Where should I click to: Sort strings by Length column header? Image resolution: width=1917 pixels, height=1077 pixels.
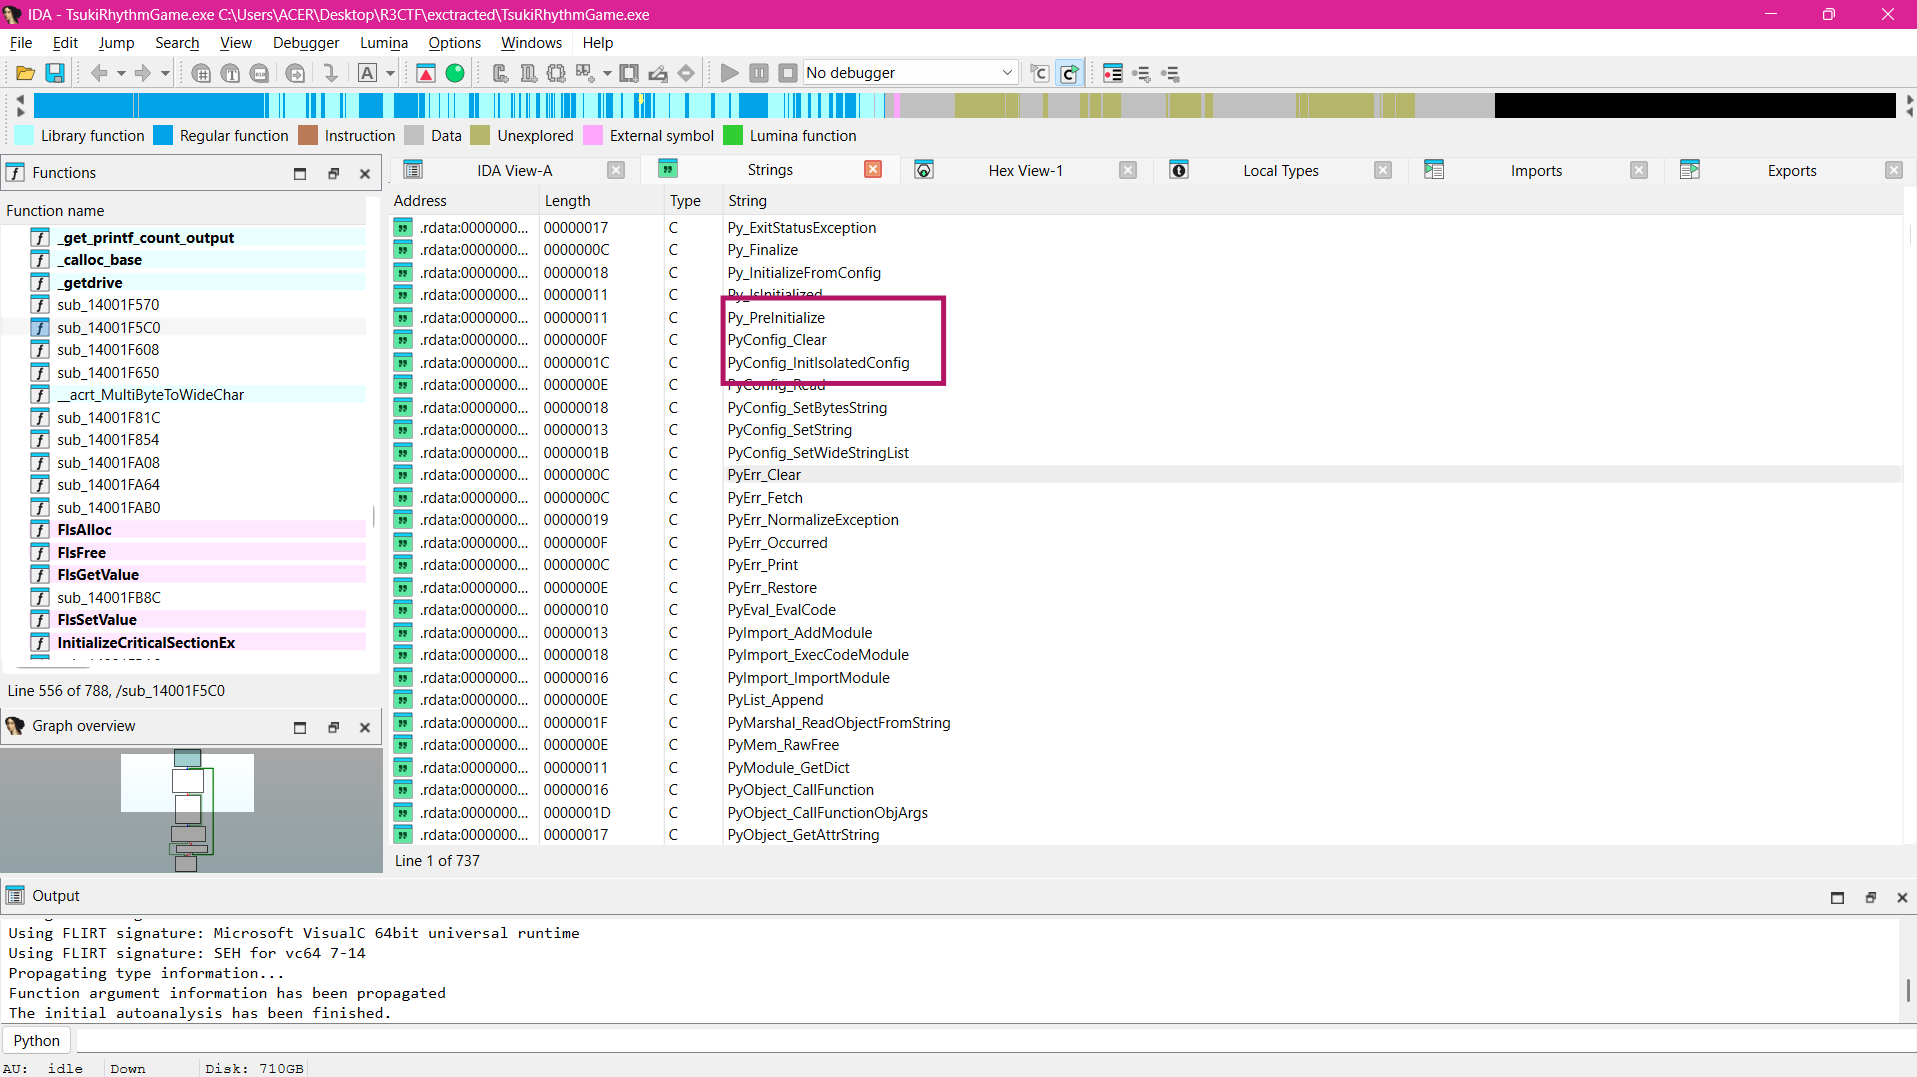[x=602, y=201]
